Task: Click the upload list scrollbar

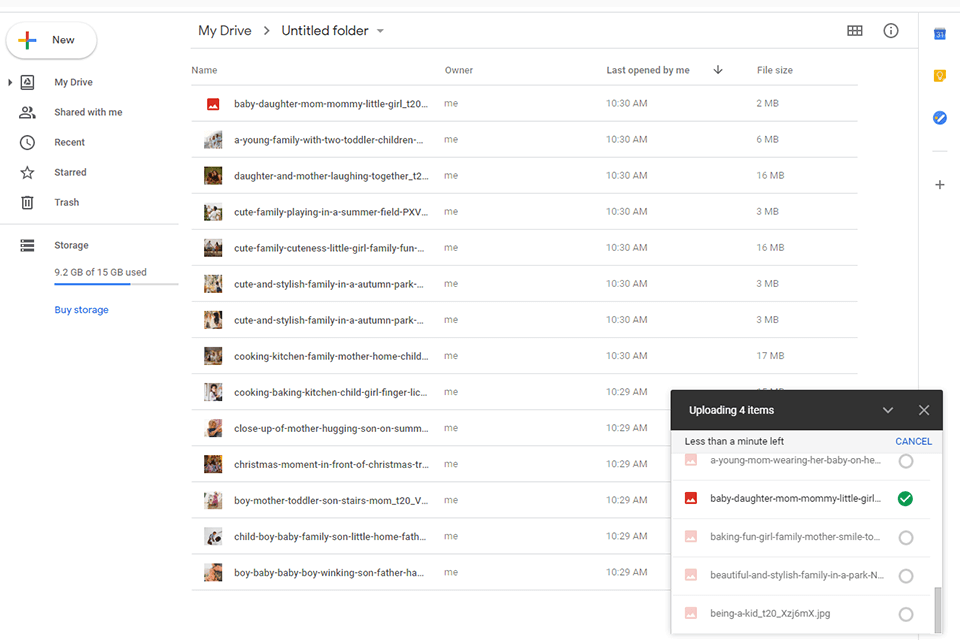Action: (937, 608)
